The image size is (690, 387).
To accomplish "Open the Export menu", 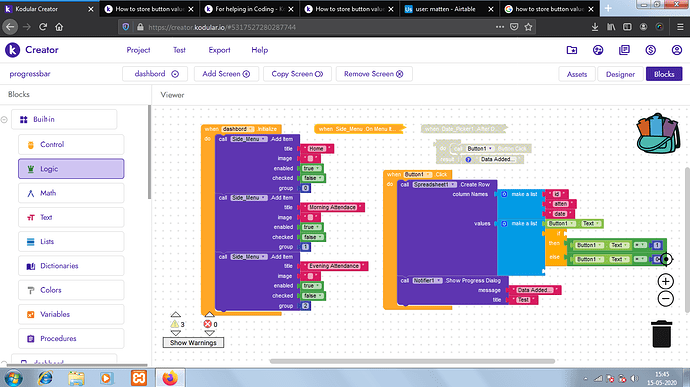I will click(x=219, y=50).
